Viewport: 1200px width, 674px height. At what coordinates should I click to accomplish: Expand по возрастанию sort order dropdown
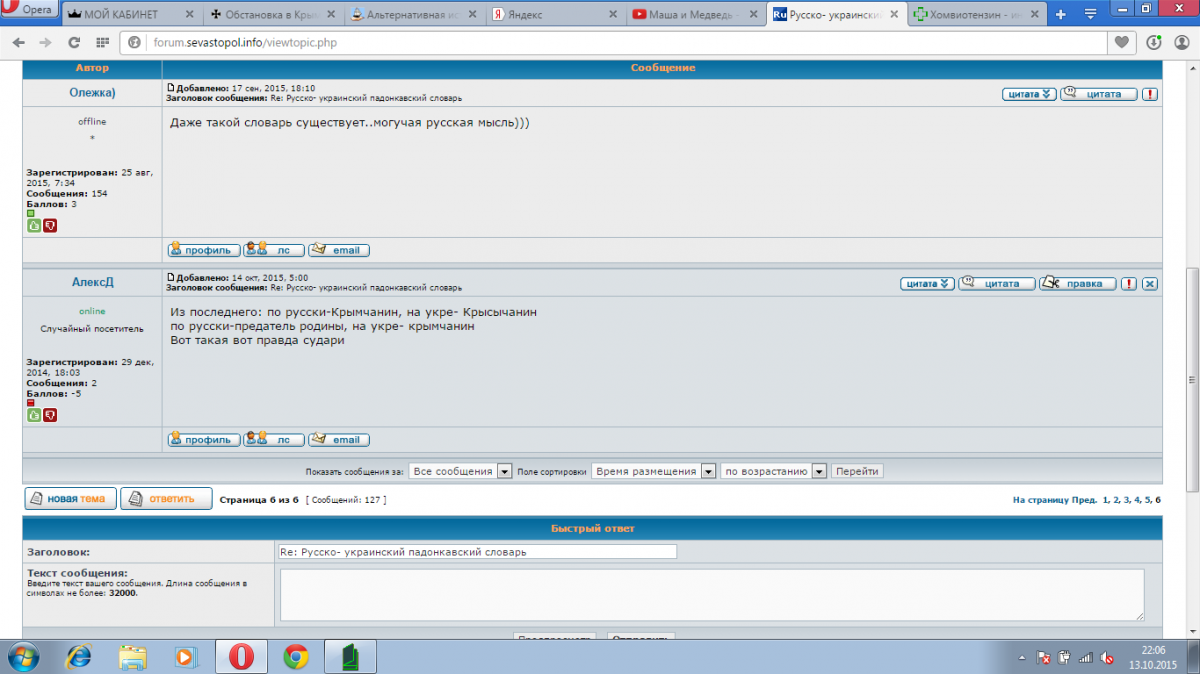click(819, 471)
